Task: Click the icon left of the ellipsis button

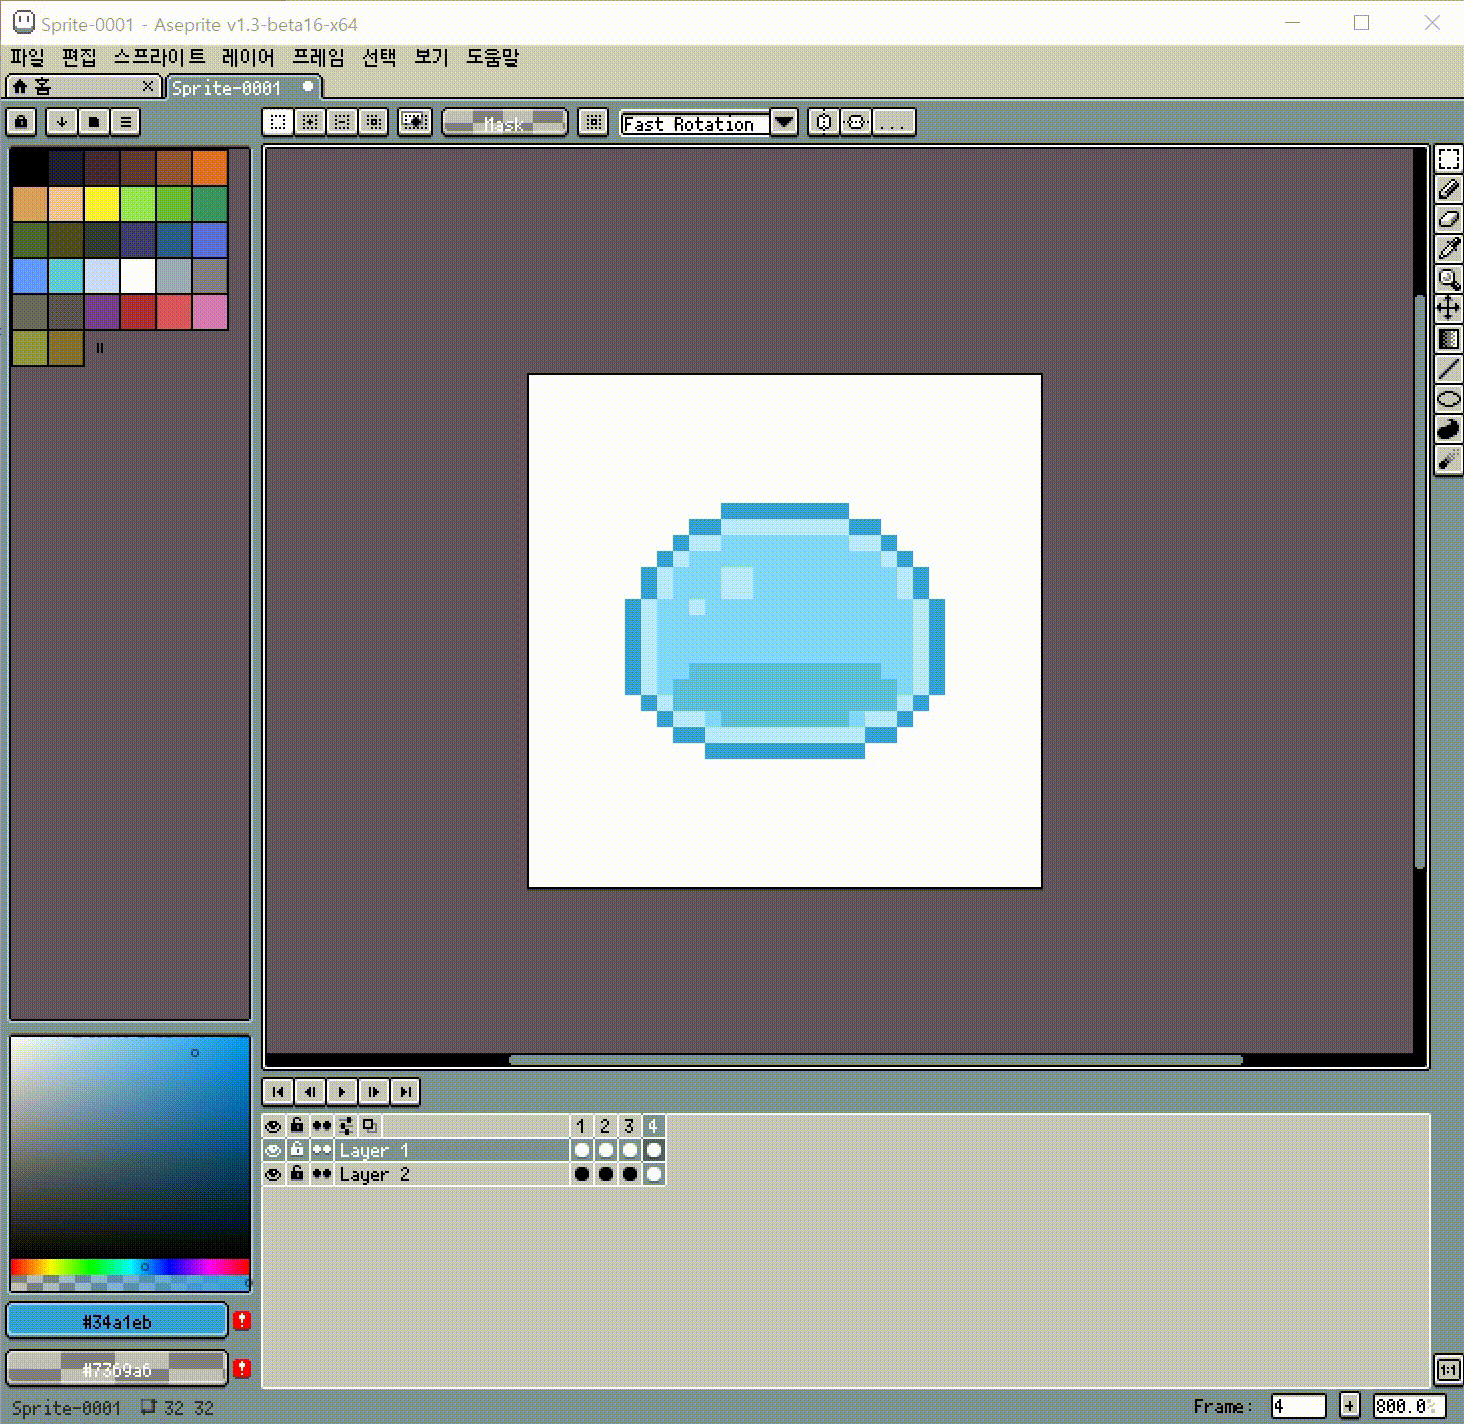Action: click(x=856, y=122)
